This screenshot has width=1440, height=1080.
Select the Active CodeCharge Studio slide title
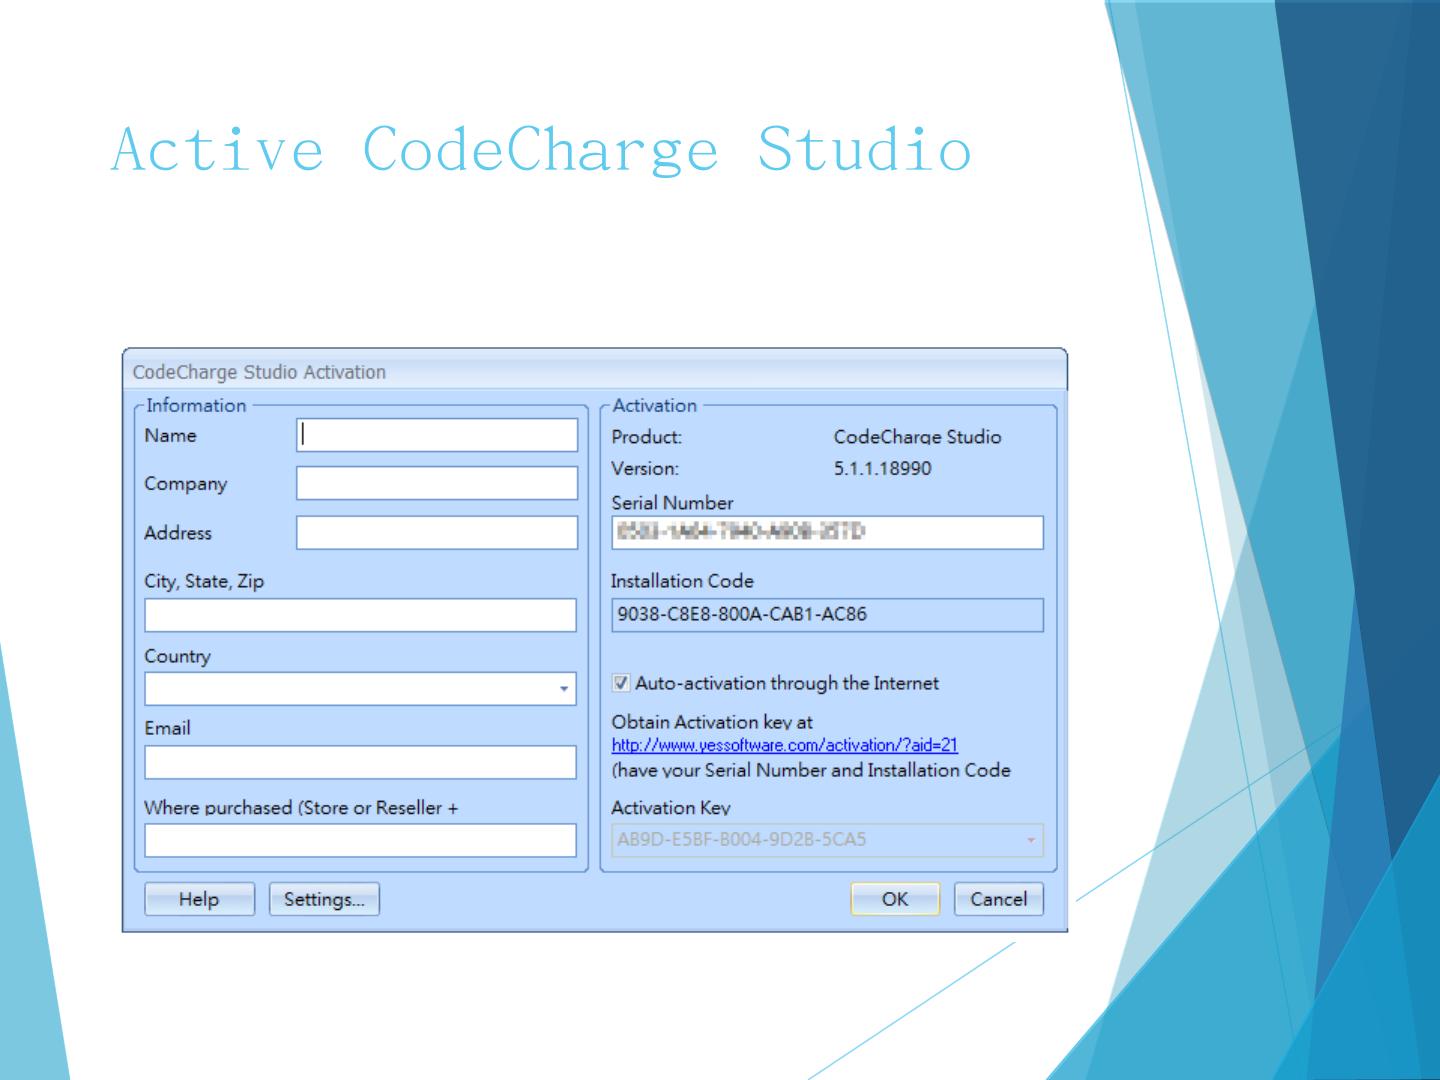541,150
